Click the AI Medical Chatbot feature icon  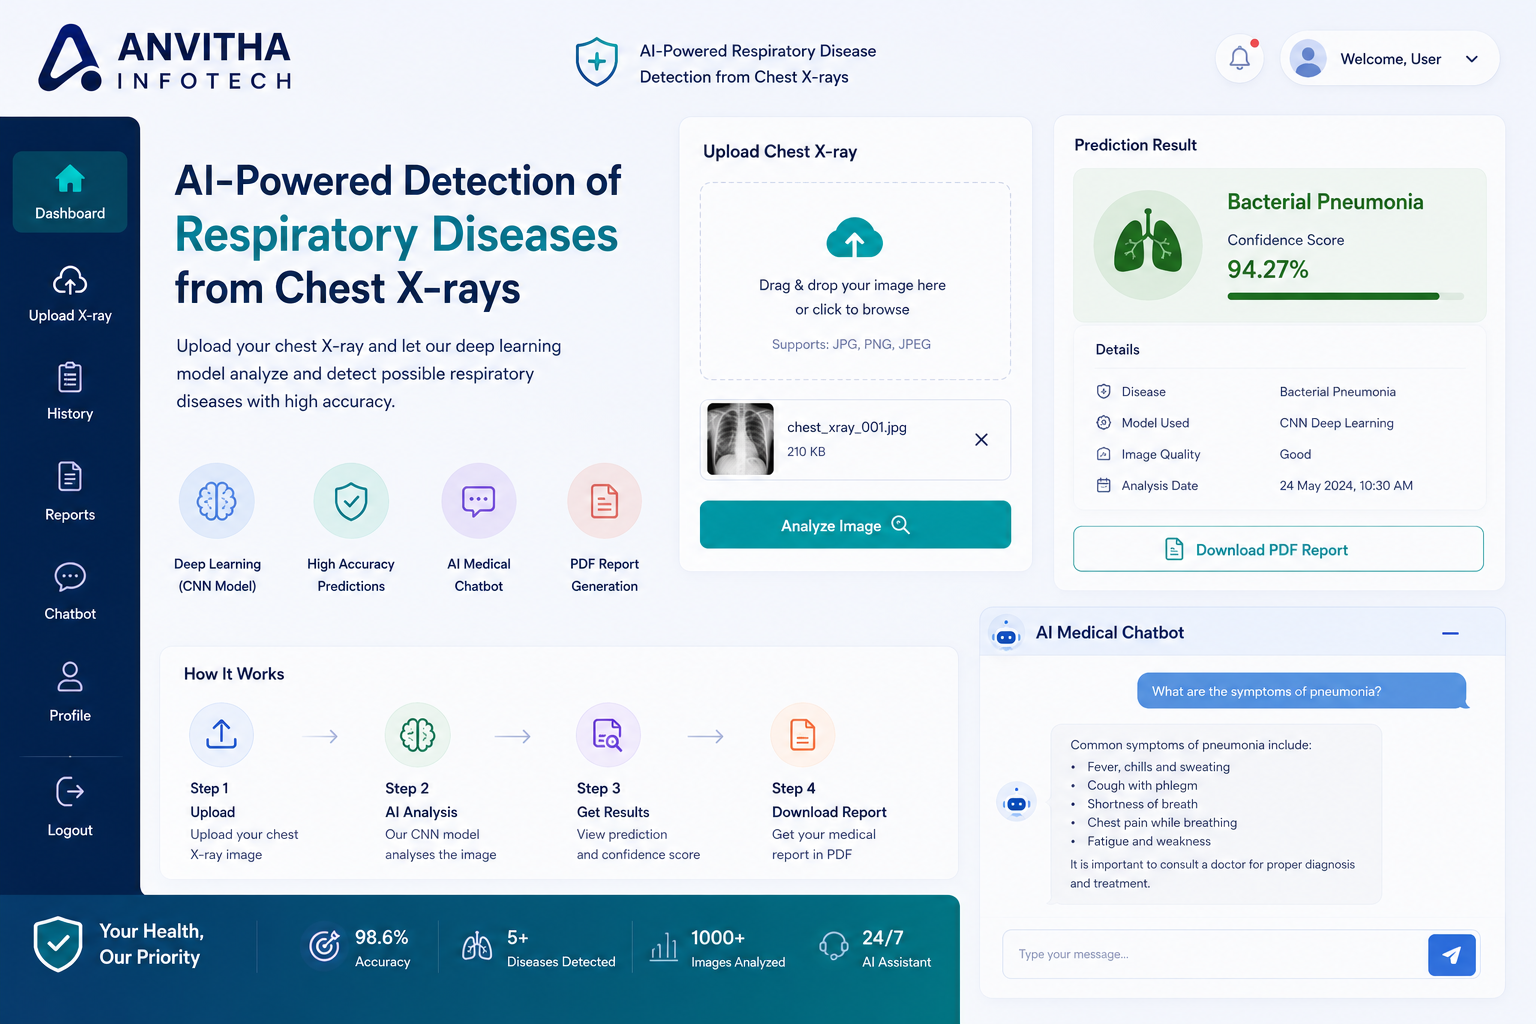[479, 501]
